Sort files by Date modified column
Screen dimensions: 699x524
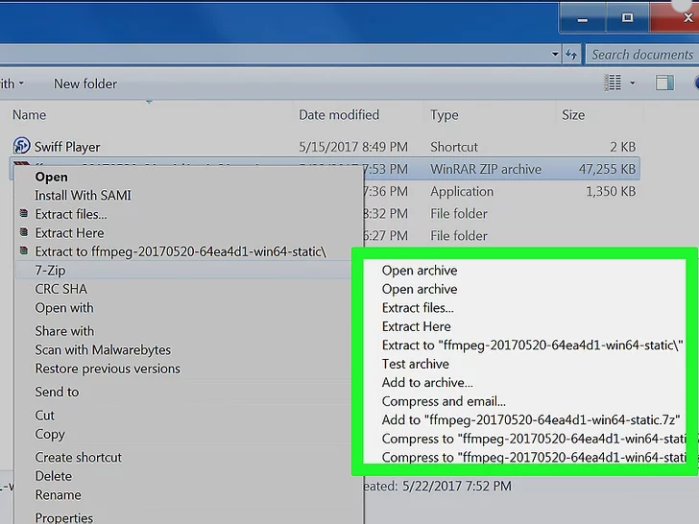pyautogui.click(x=339, y=115)
